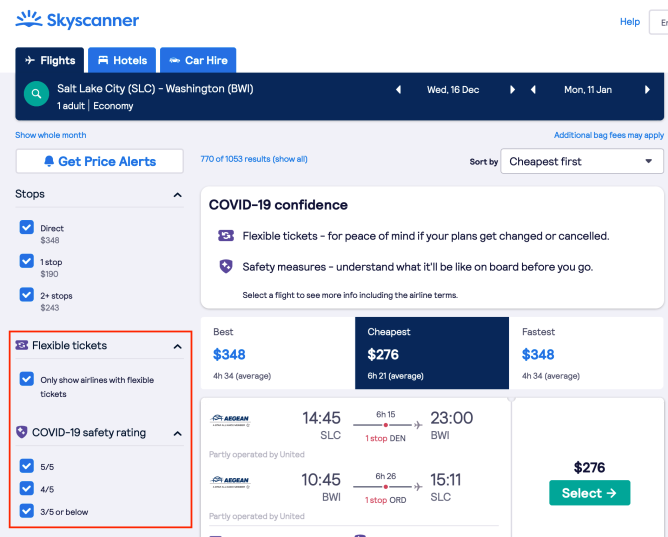Uncheck the 5/5 safety rating filter
Image resolution: width=668 pixels, height=537 pixels.
pos(26,466)
